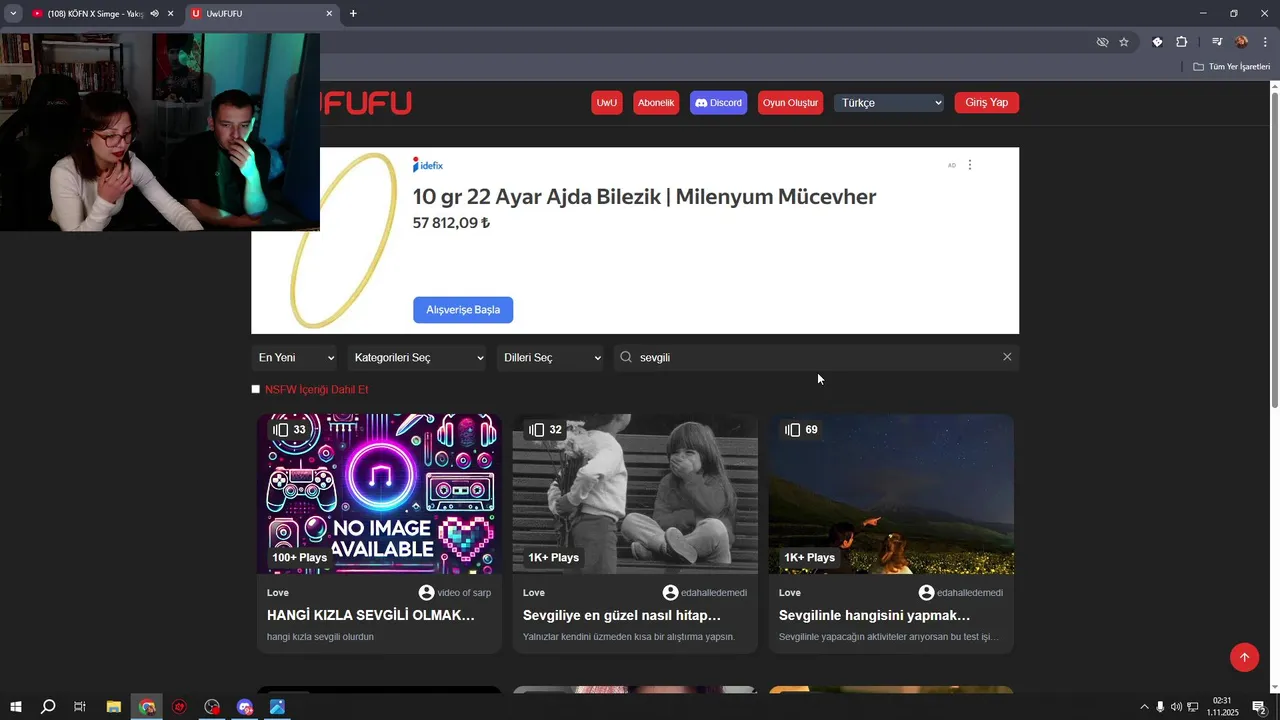
Task: Open the ad options three-dot icon
Action: coord(969,165)
